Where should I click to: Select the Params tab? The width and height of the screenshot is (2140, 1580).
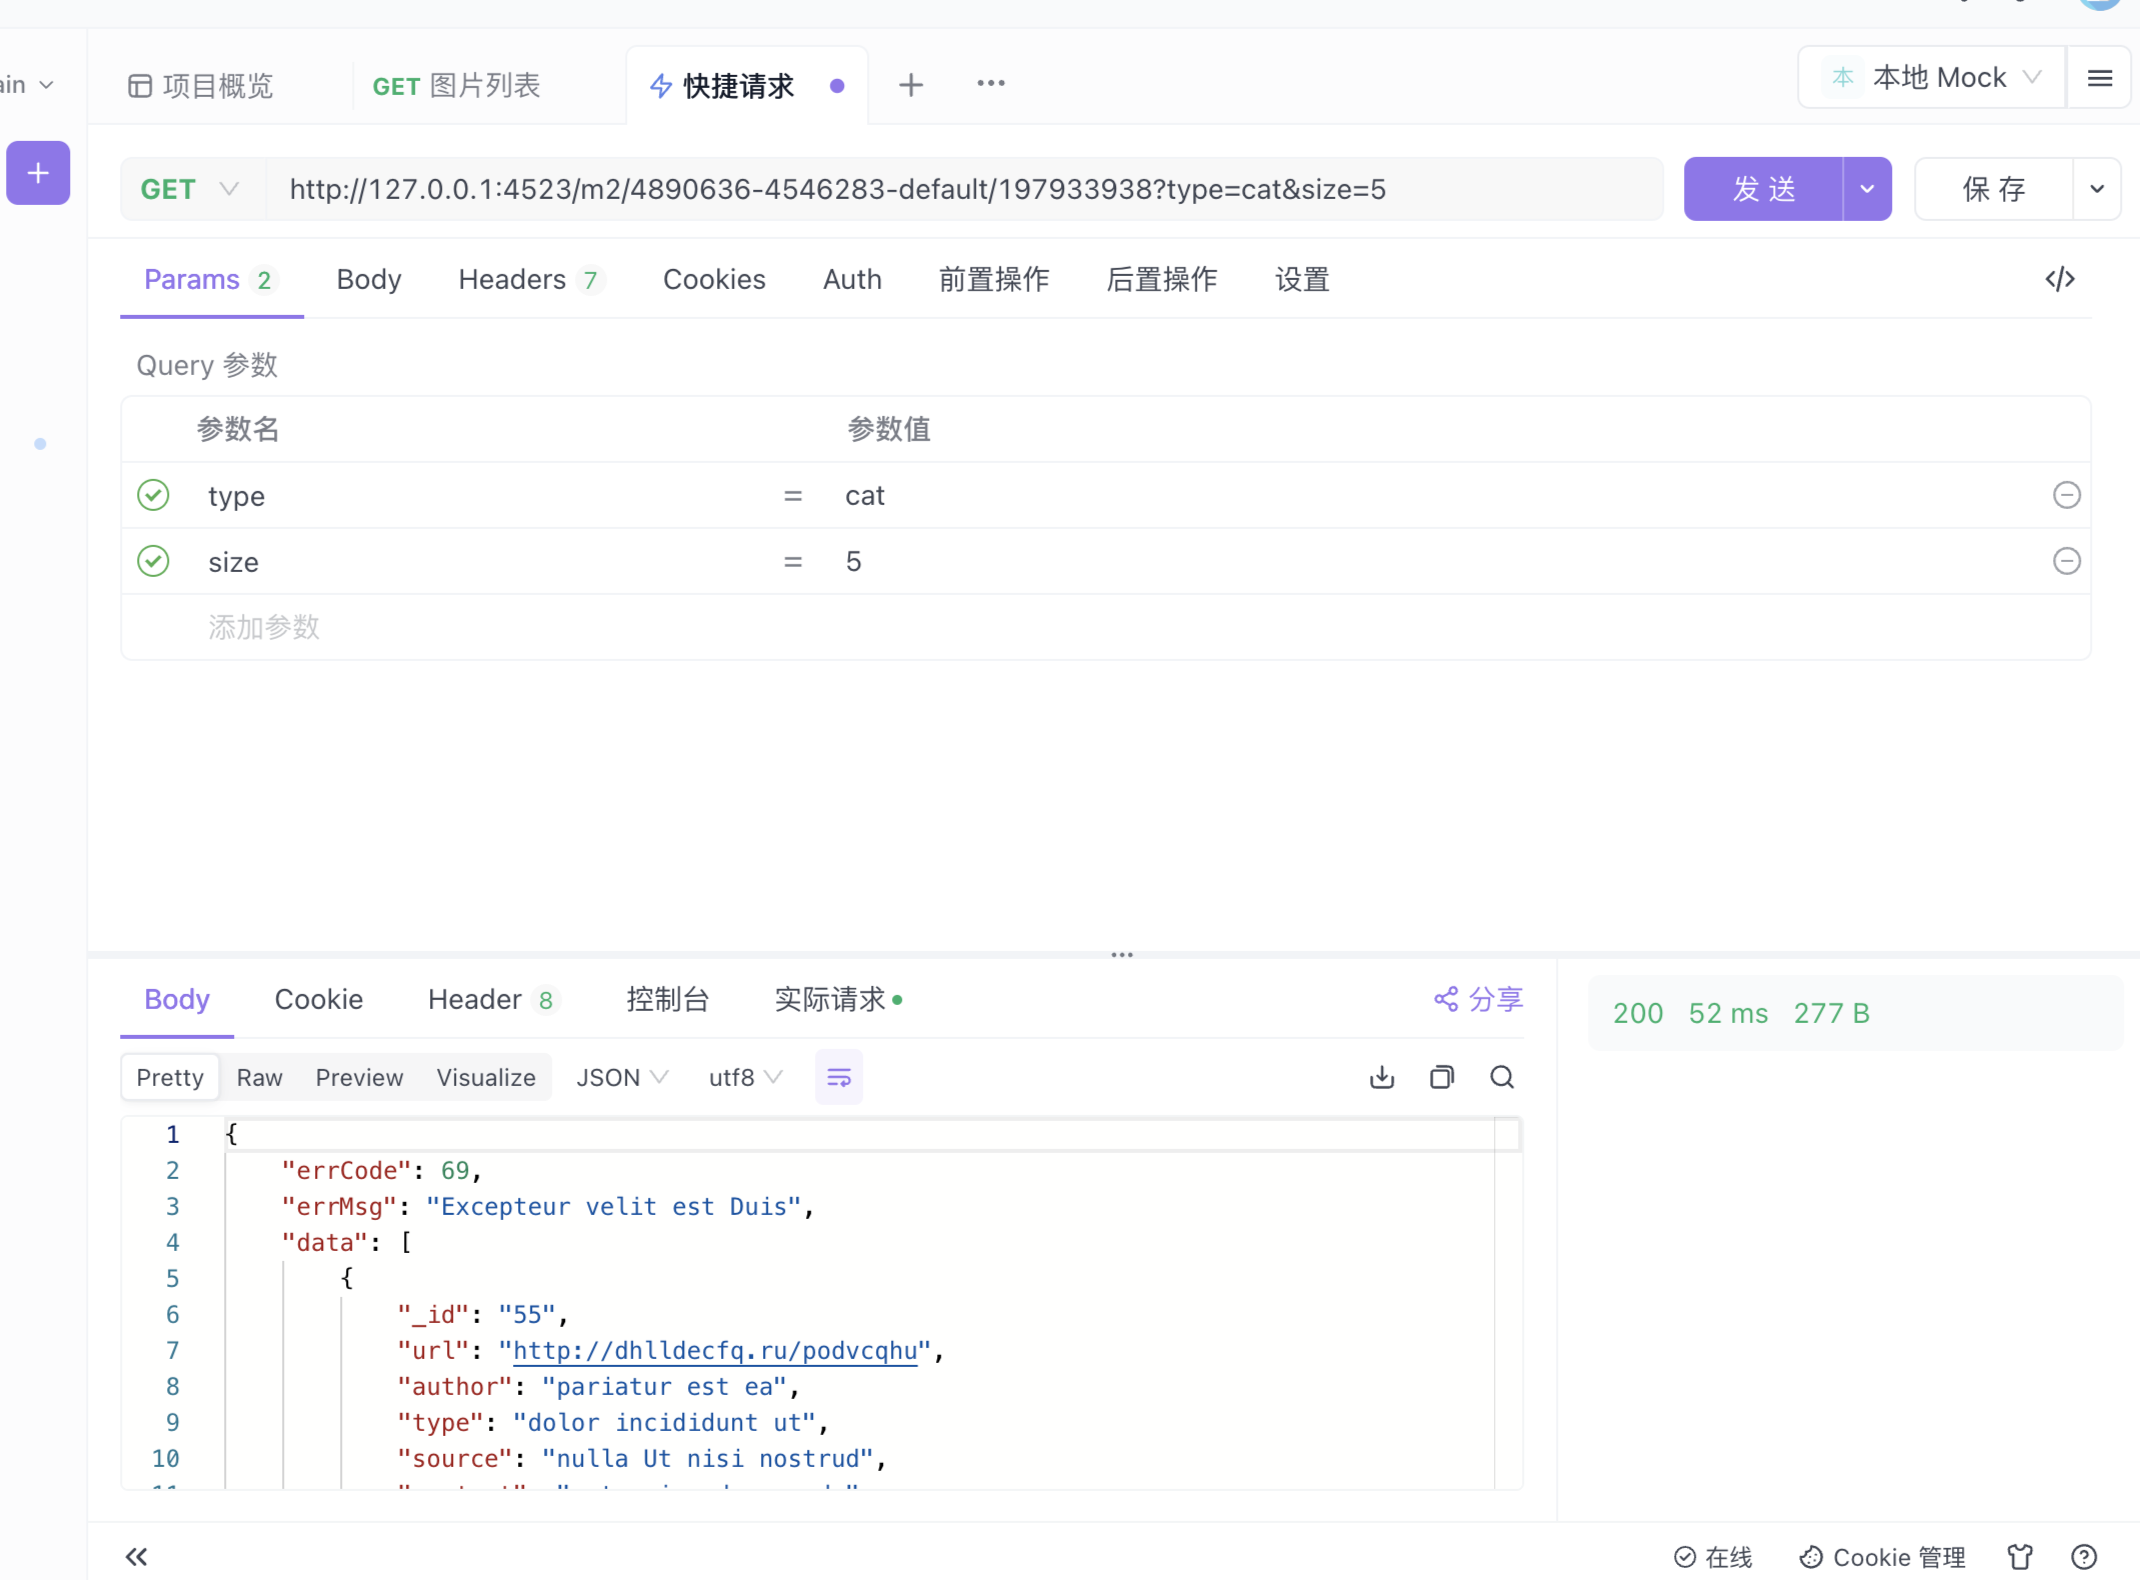(210, 279)
